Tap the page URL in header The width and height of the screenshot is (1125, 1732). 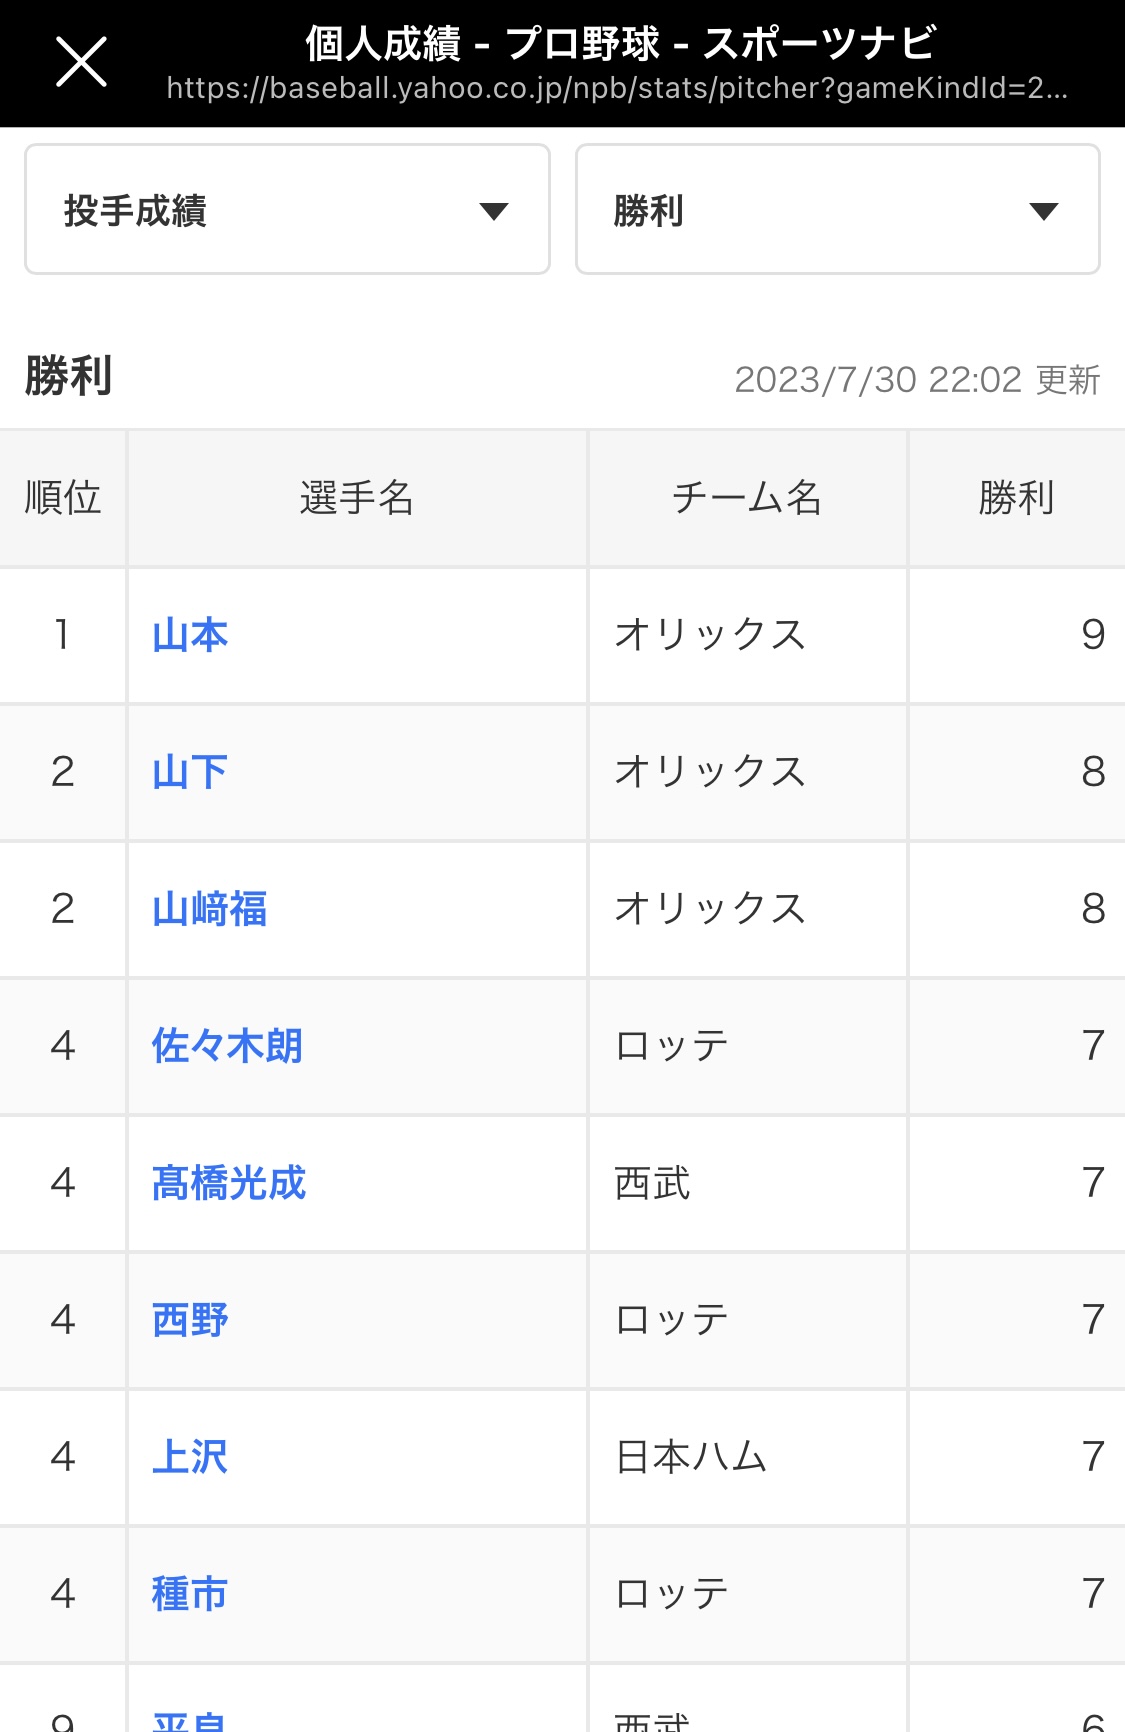click(617, 89)
